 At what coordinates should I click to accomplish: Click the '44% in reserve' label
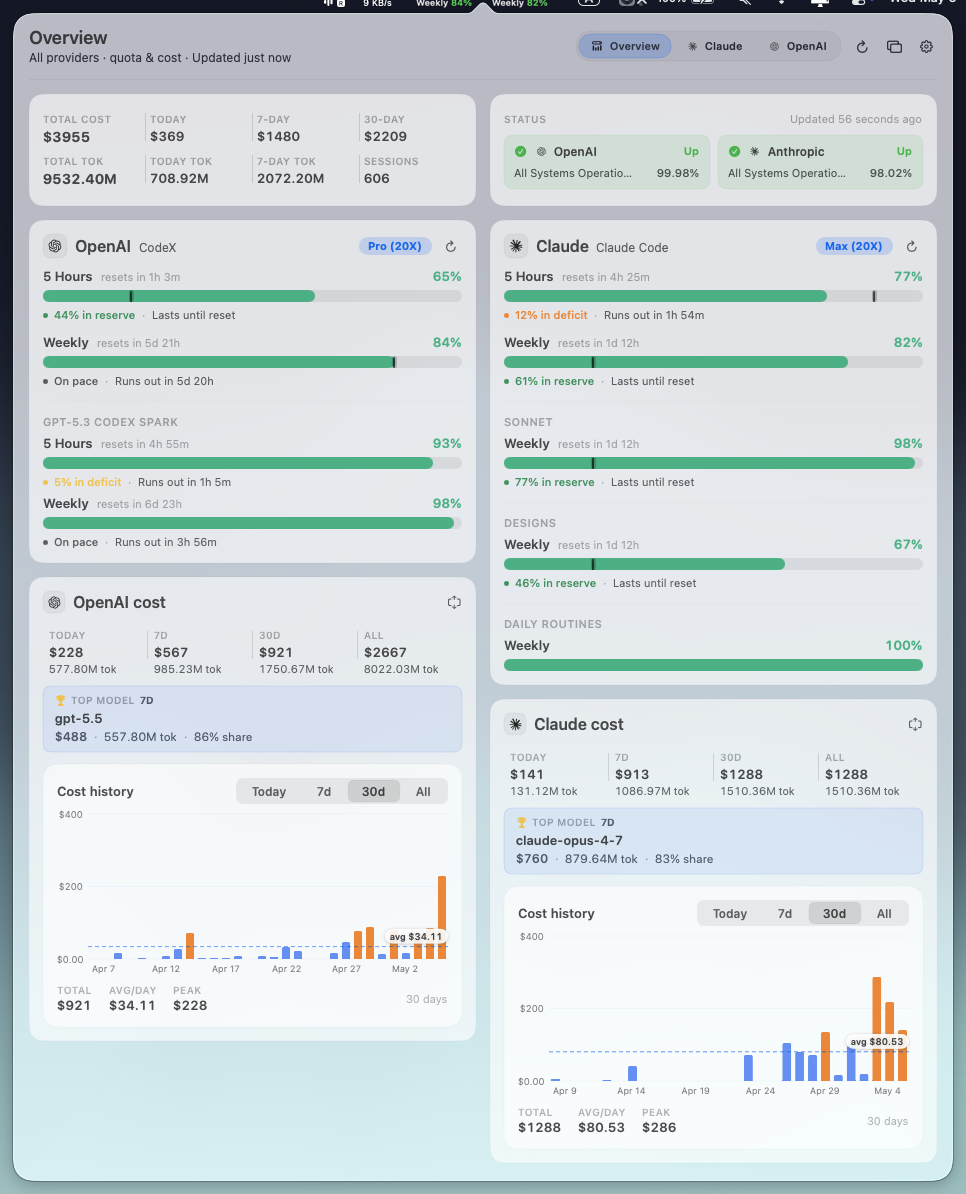click(94, 315)
